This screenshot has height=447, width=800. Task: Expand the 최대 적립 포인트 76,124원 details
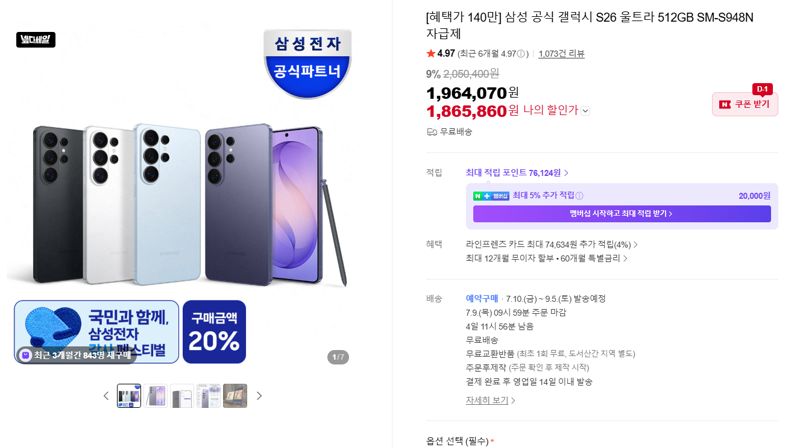(x=517, y=173)
